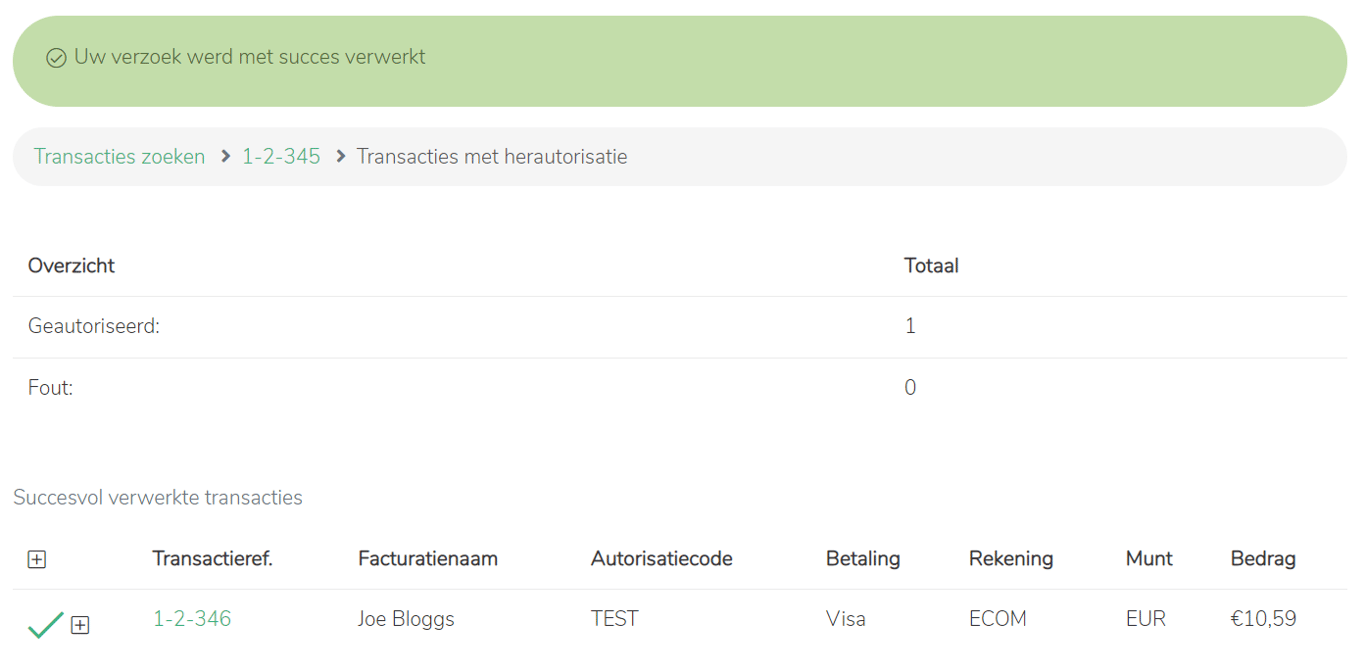Click the success message banner text
Viewport: 1366px width, 671px height.
pos(250,57)
